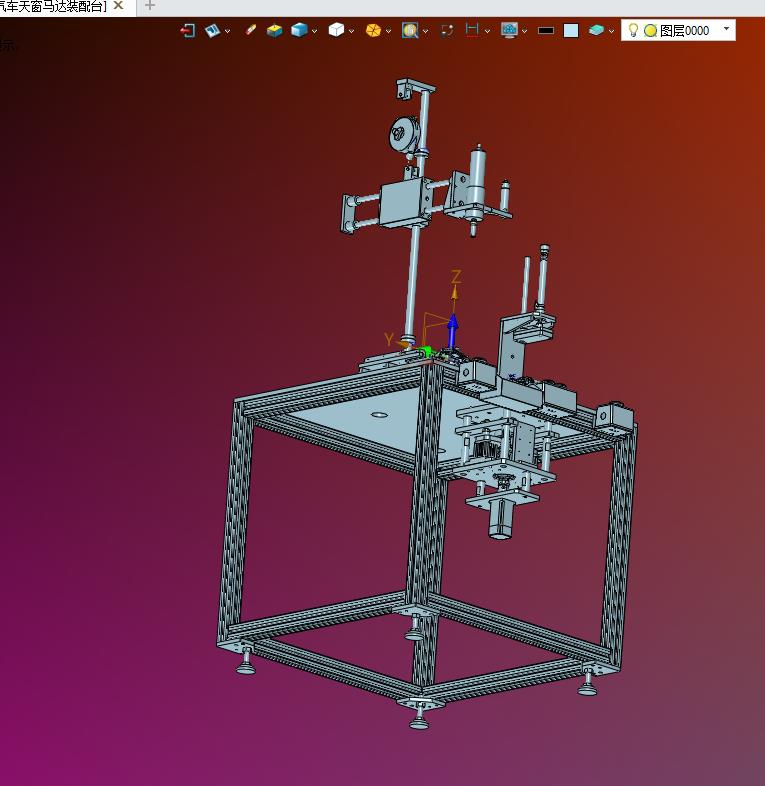Click the red pencil icon in the toolbar
The image size is (765, 786).
(x=250, y=30)
